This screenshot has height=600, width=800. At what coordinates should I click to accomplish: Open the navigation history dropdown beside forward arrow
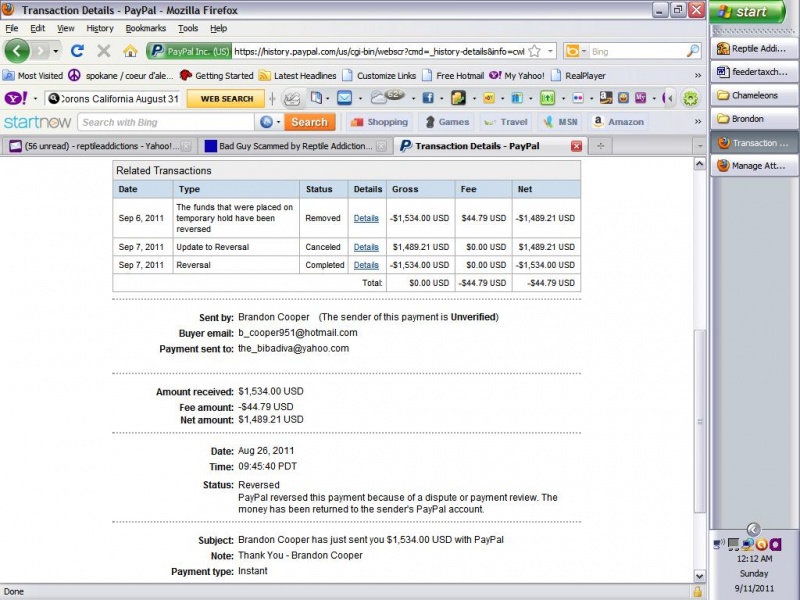pyautogui.click(x=56, y=51)
